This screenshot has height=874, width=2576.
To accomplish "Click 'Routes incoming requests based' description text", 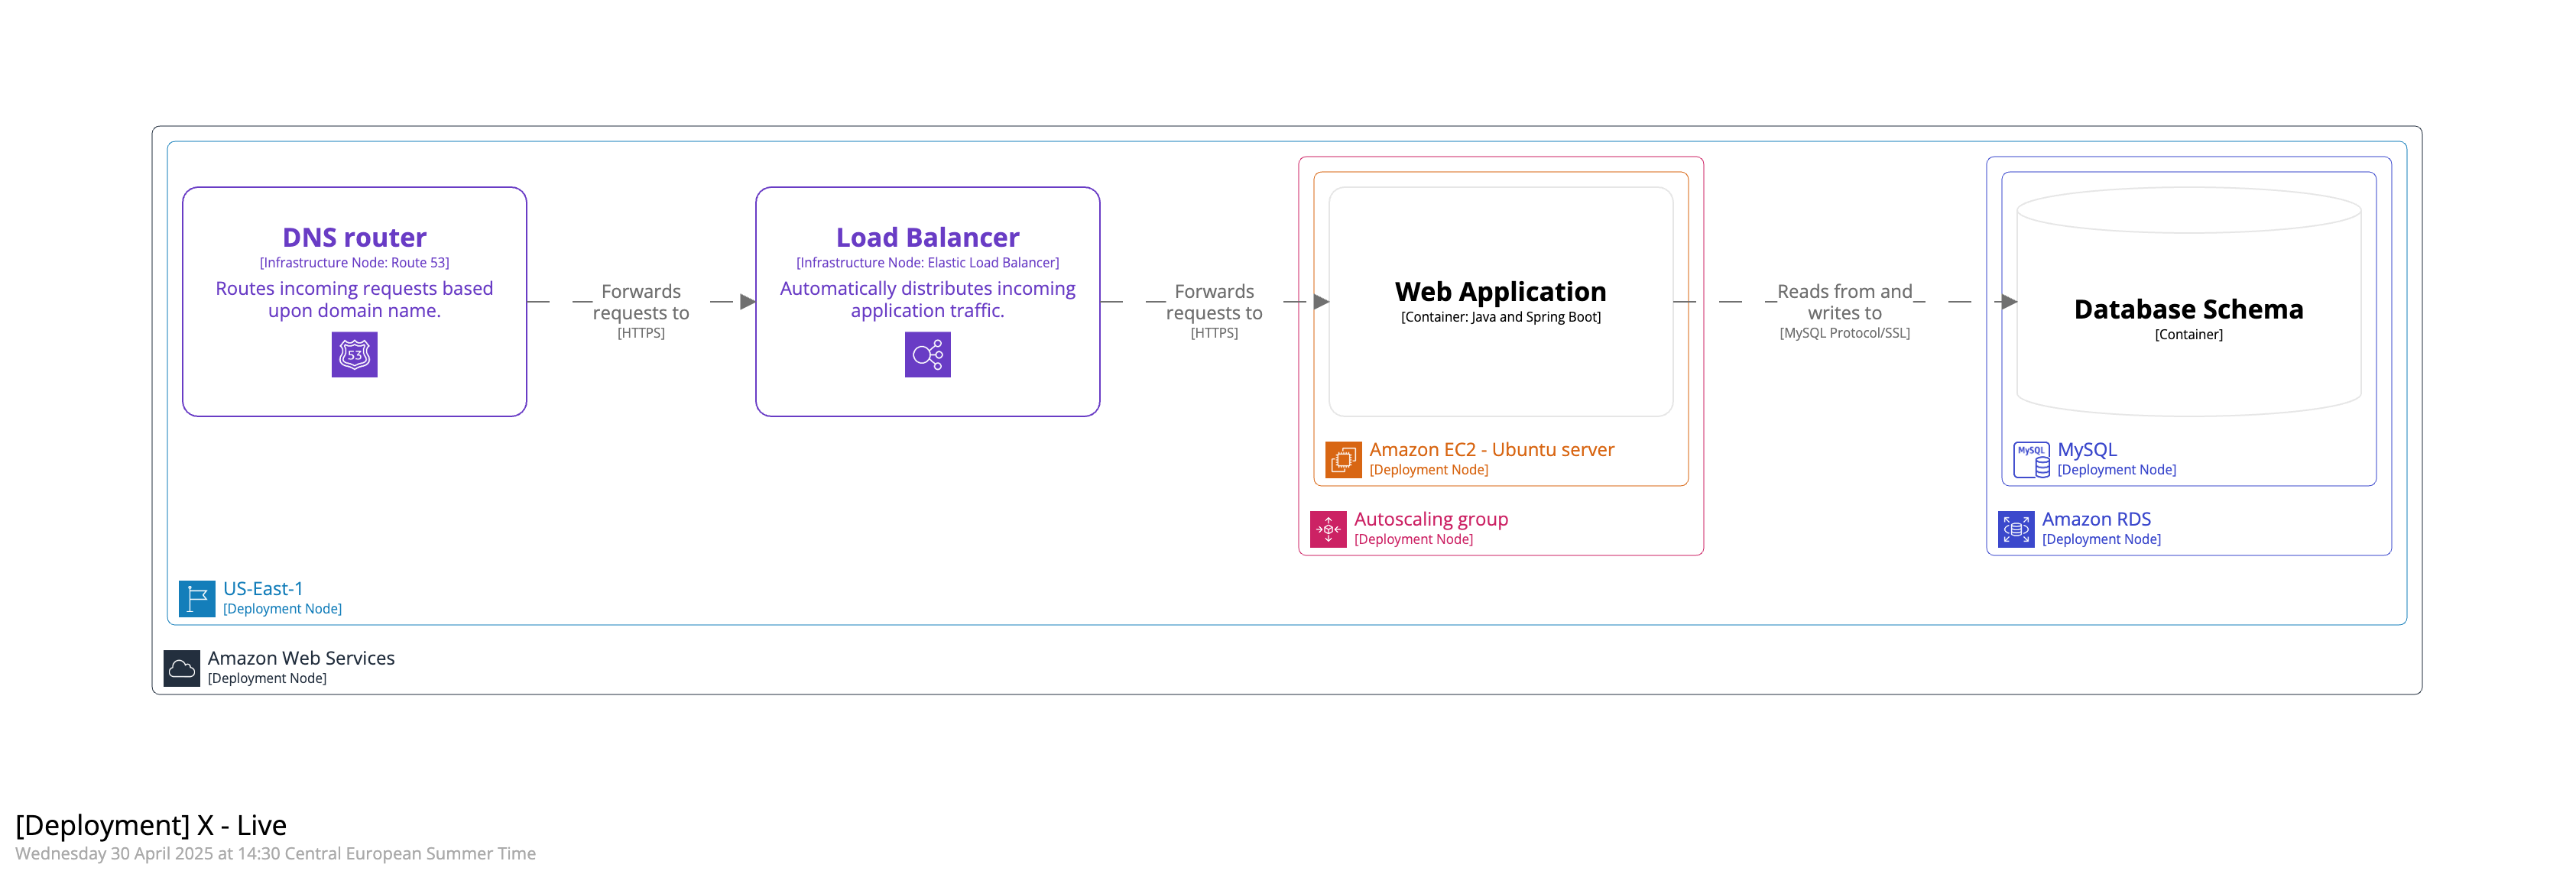I will [354, 288].
